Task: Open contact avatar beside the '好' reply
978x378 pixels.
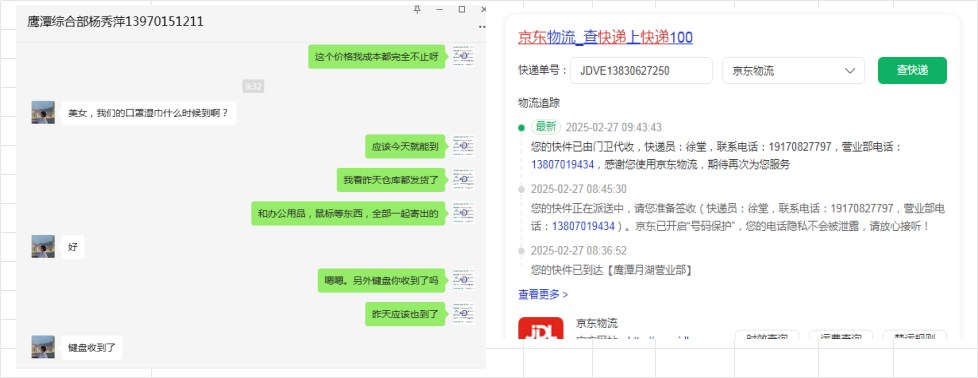Action: 43,246
